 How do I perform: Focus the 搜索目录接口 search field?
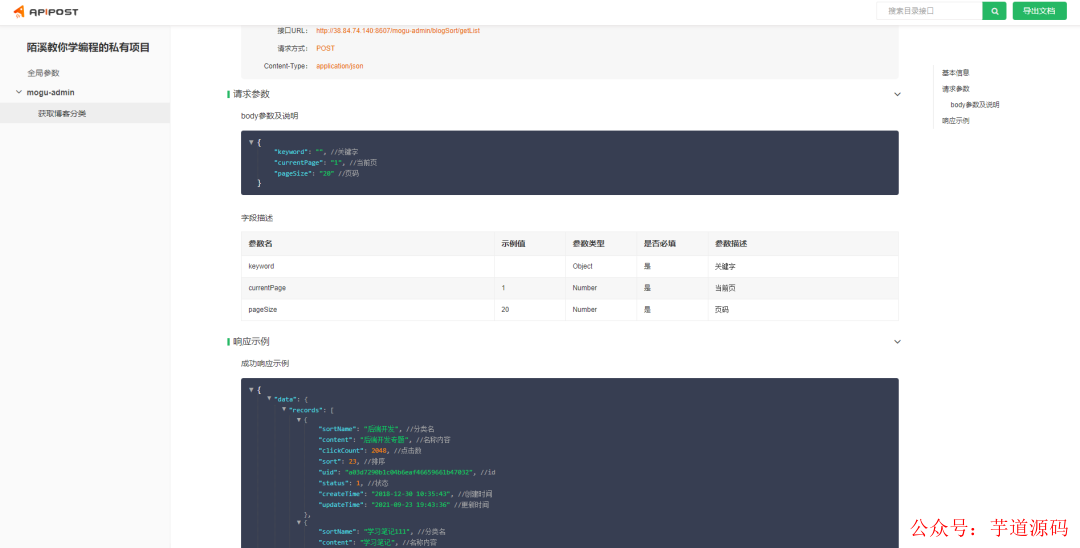coord(929,11)
